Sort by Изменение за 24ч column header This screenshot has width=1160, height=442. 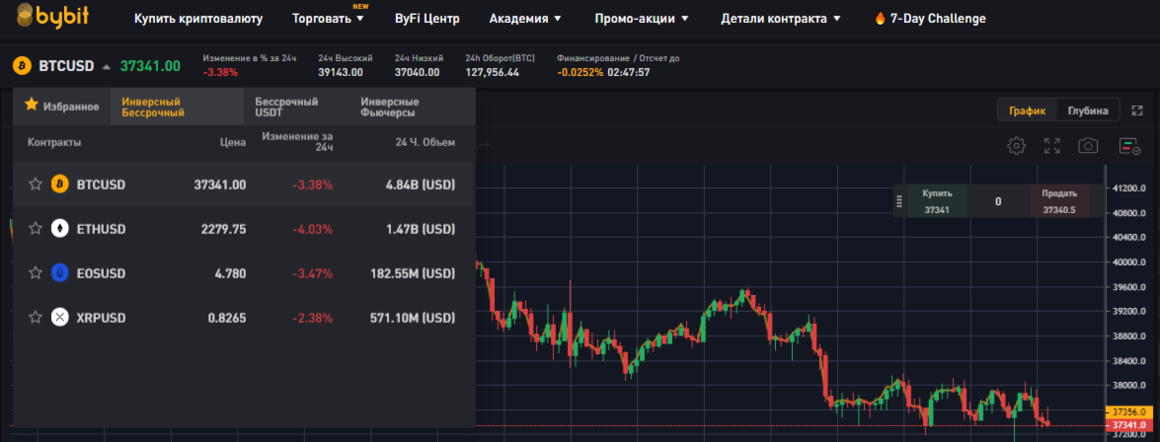pyautogui.click(x=297, y=142)
